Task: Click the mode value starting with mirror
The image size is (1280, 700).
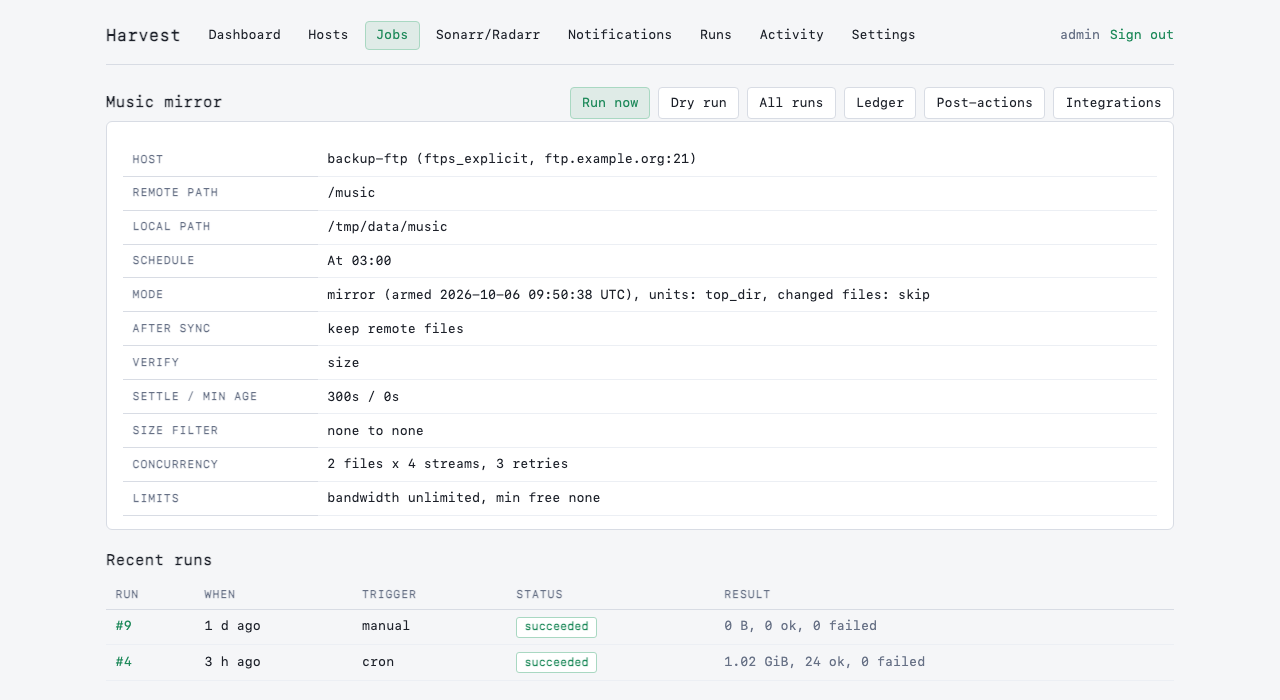Action: pos(628,295)
